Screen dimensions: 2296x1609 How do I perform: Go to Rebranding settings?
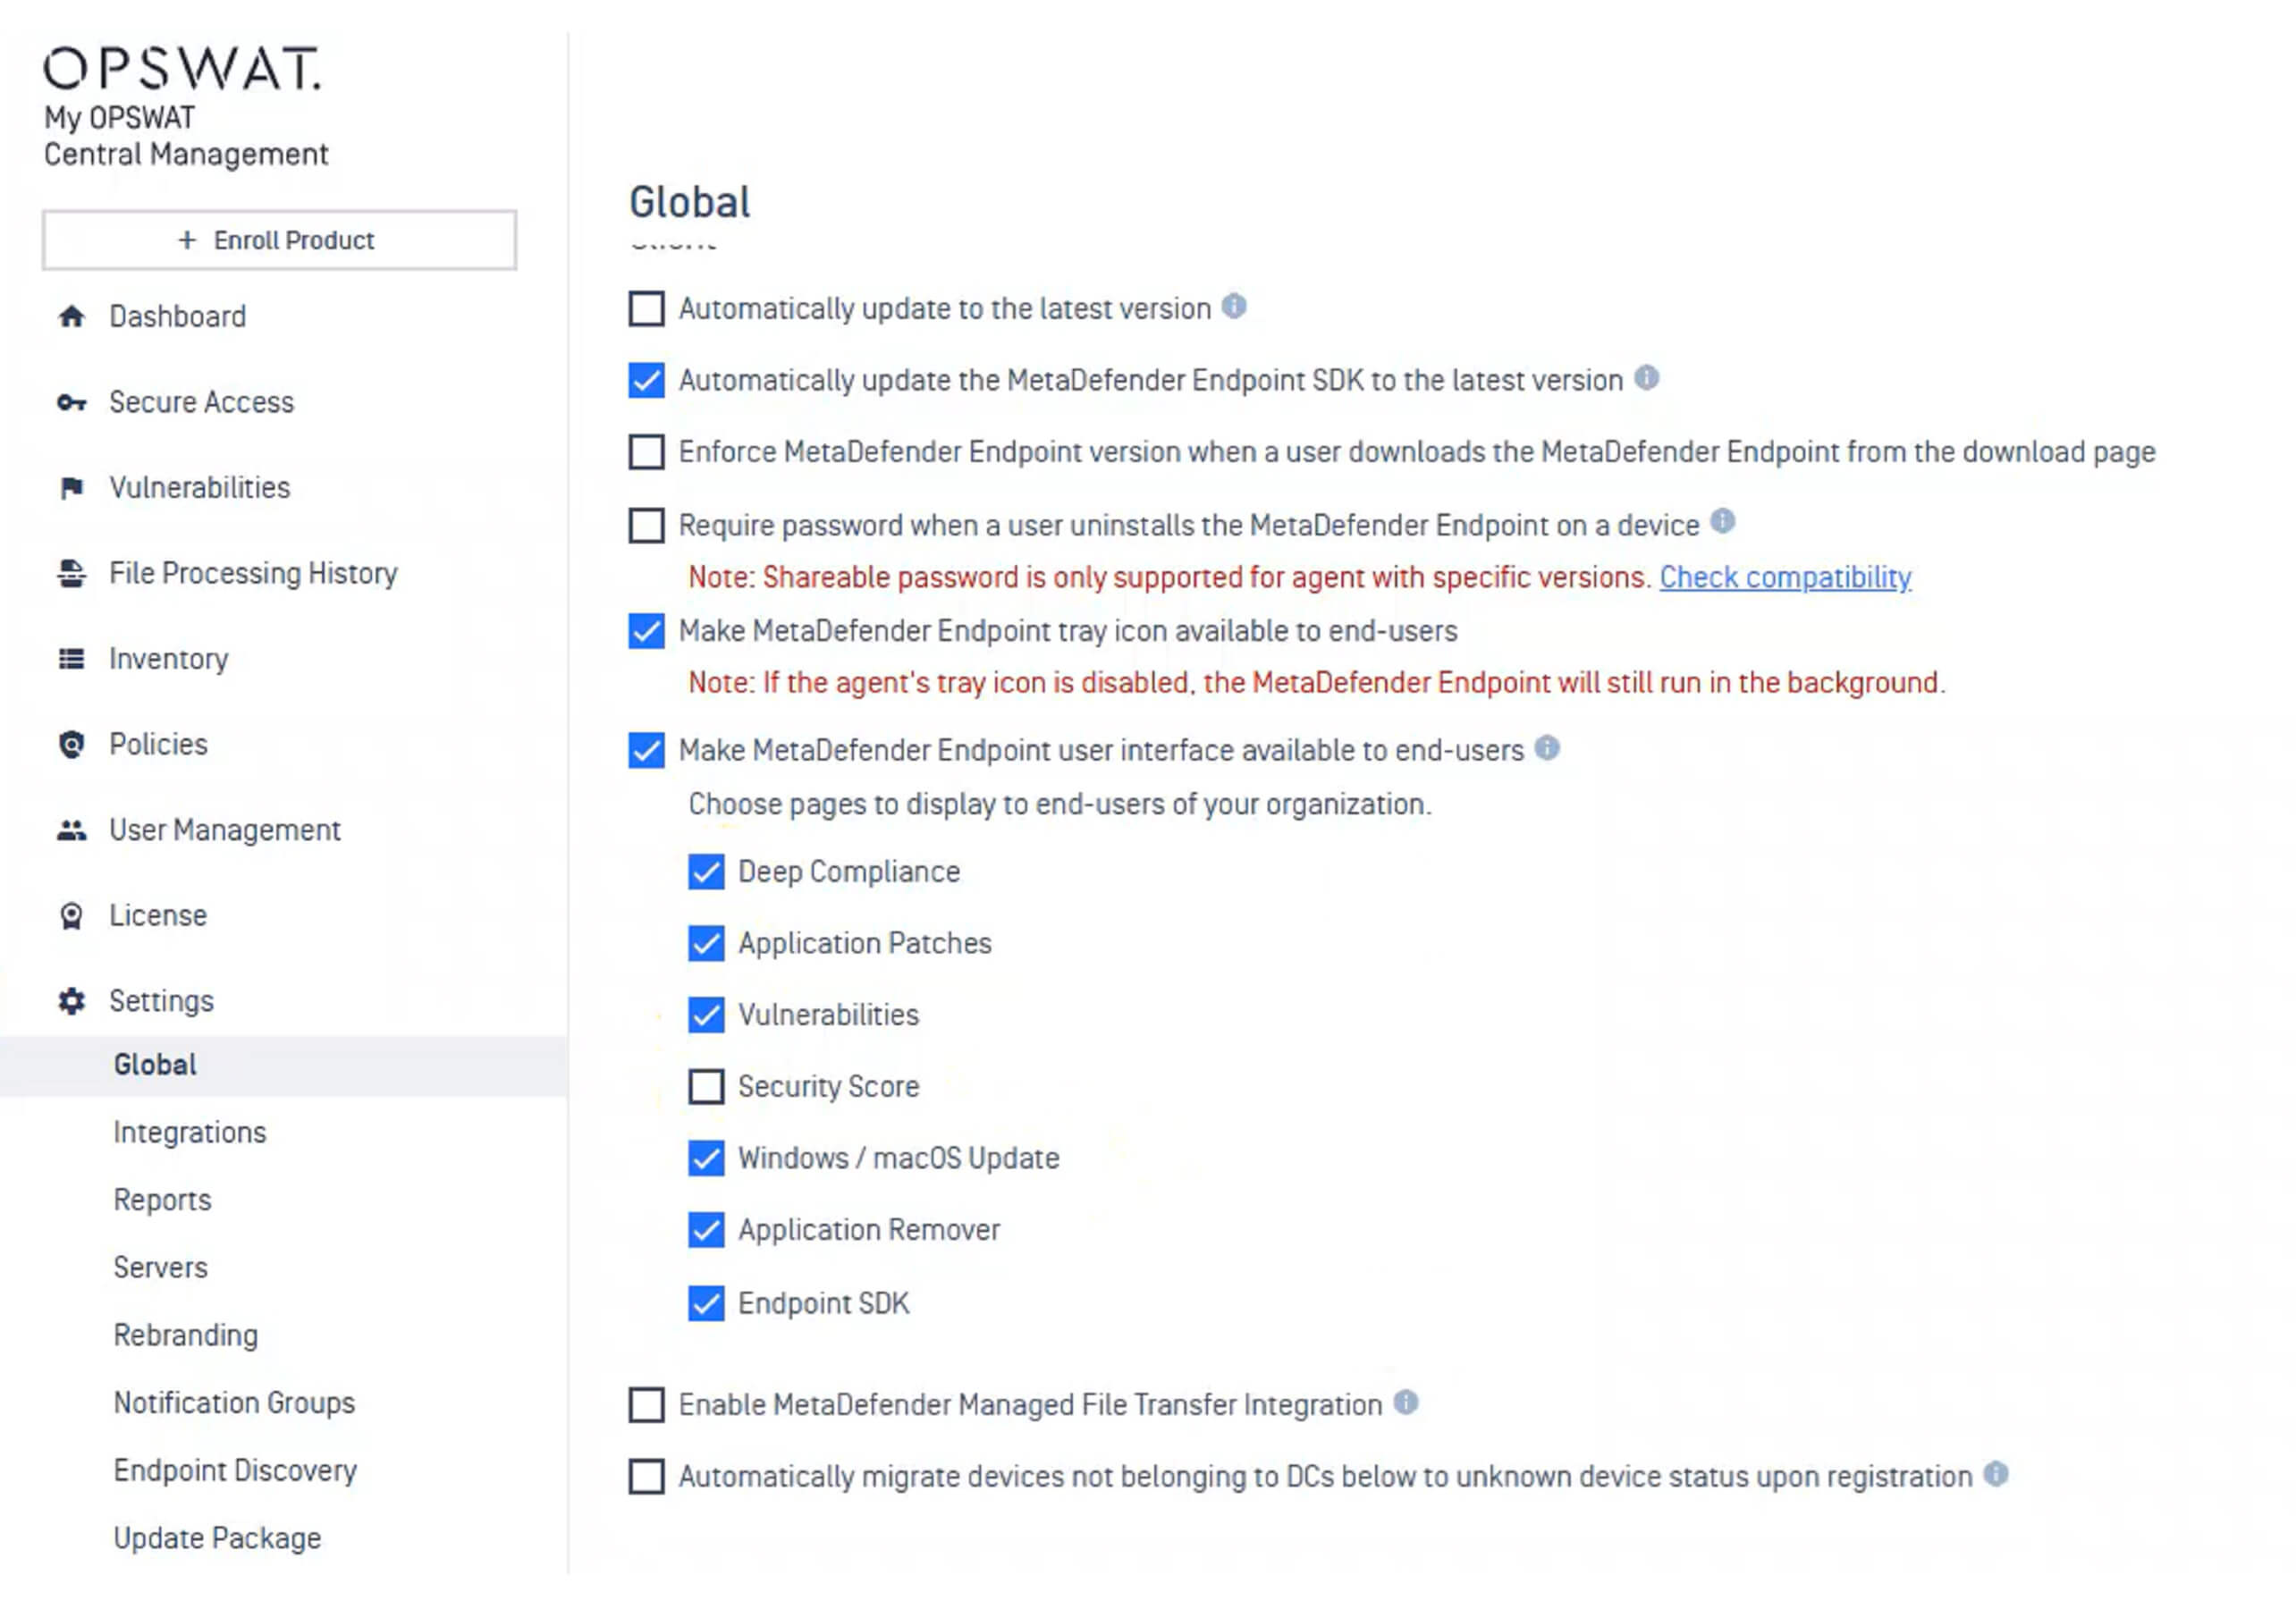[186, 1336]
